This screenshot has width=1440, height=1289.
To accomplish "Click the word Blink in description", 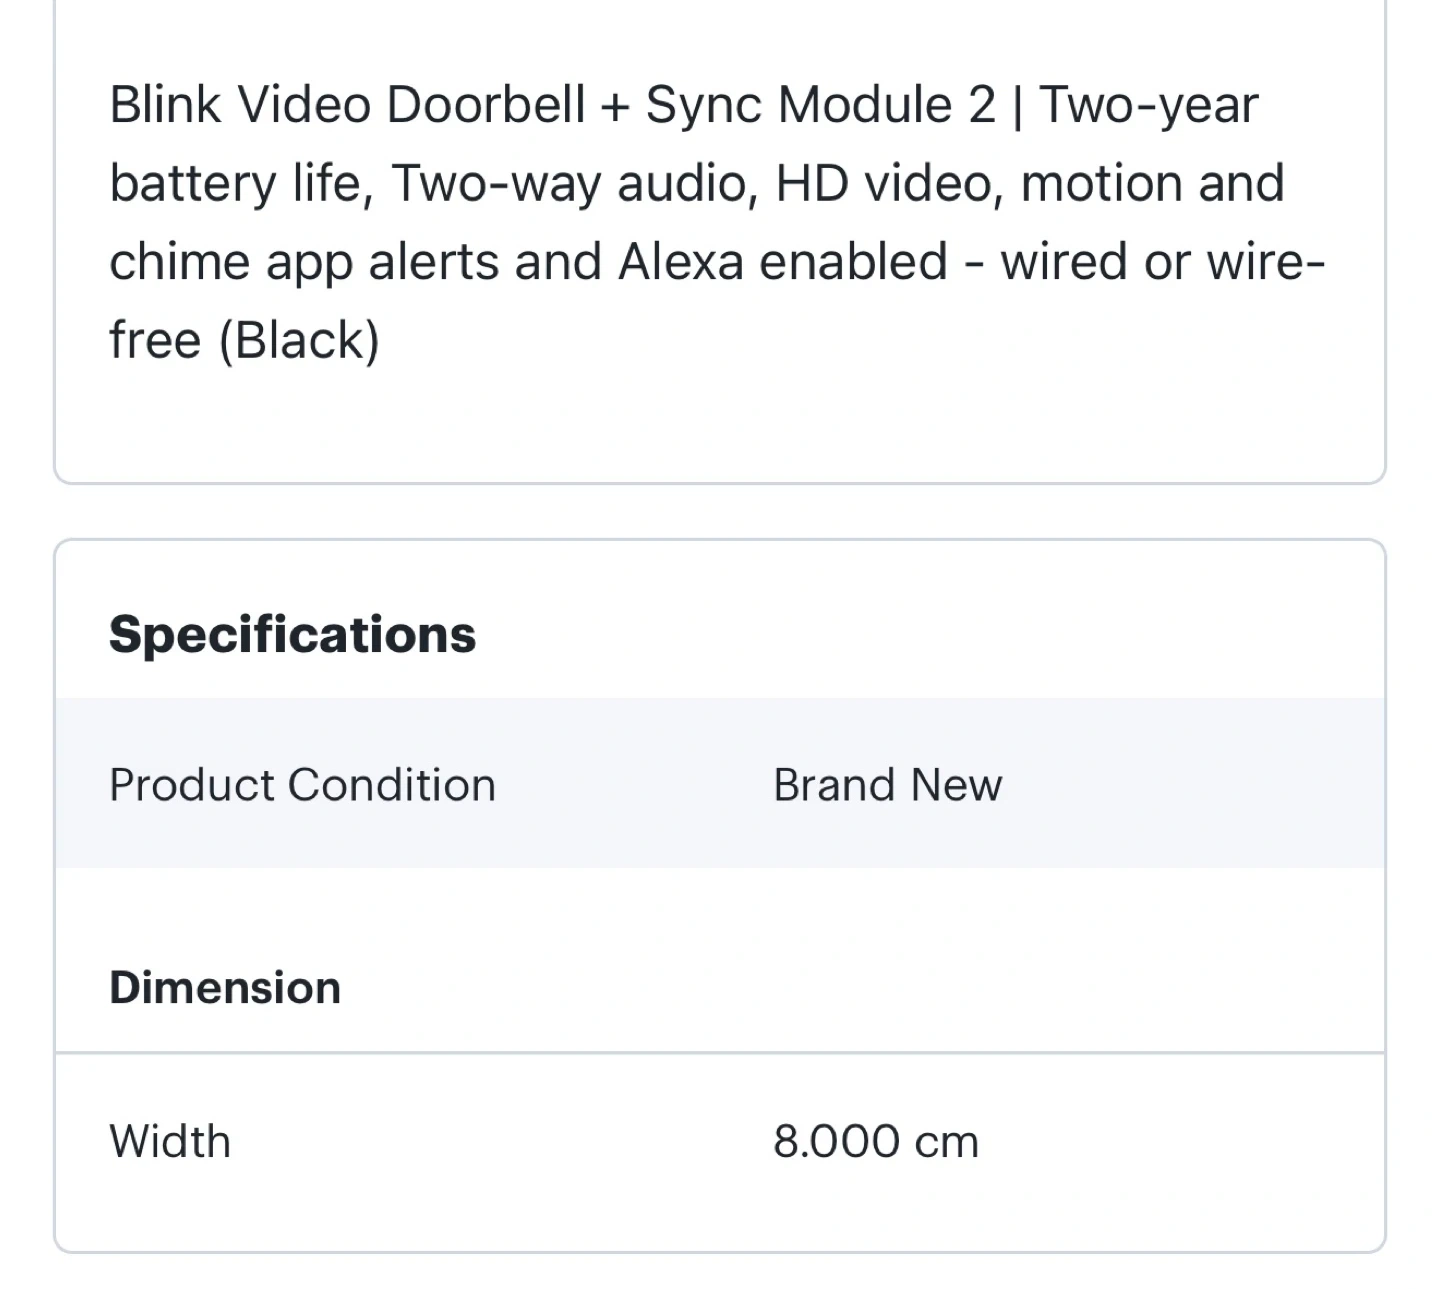I will tap(164, 105).
